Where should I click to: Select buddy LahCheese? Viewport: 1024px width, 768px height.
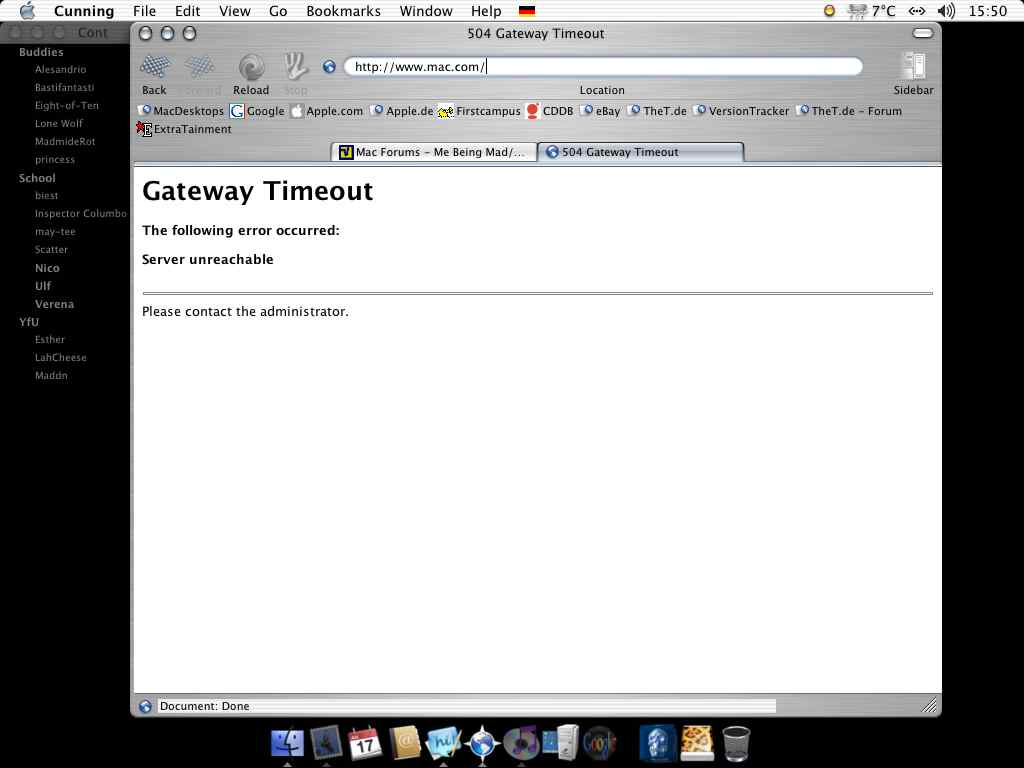[61, 358]
